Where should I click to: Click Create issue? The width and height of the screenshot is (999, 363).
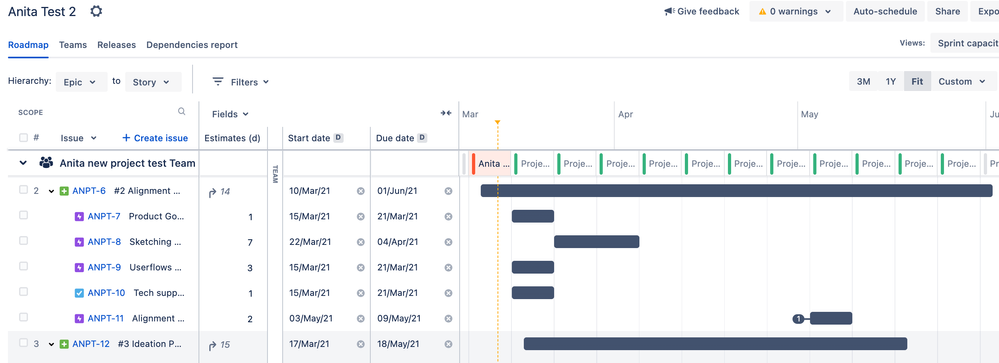155,138
